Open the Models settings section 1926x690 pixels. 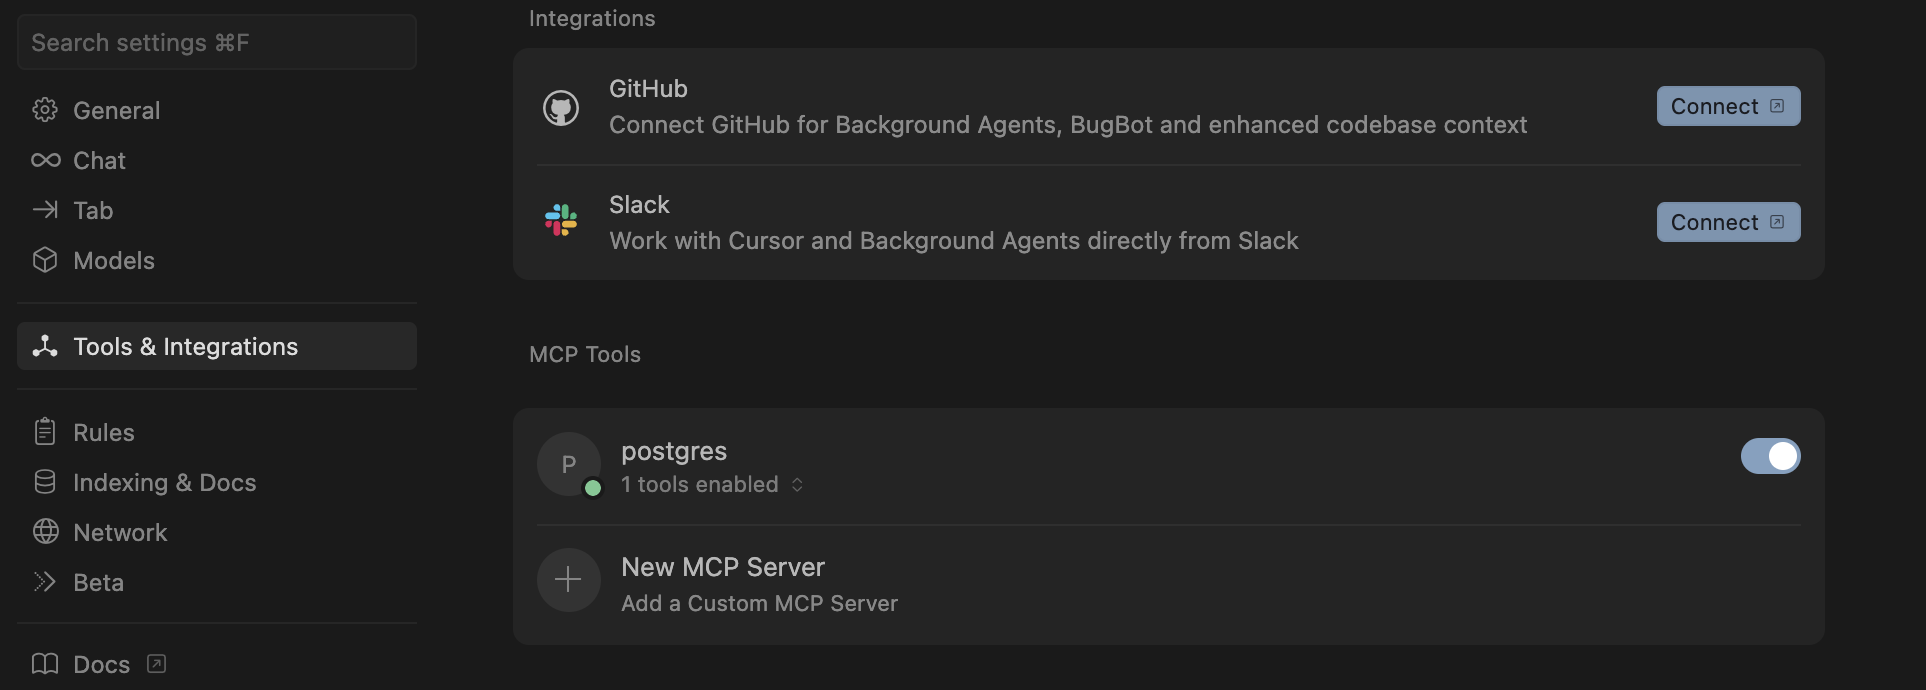click(x=217, y=260)
